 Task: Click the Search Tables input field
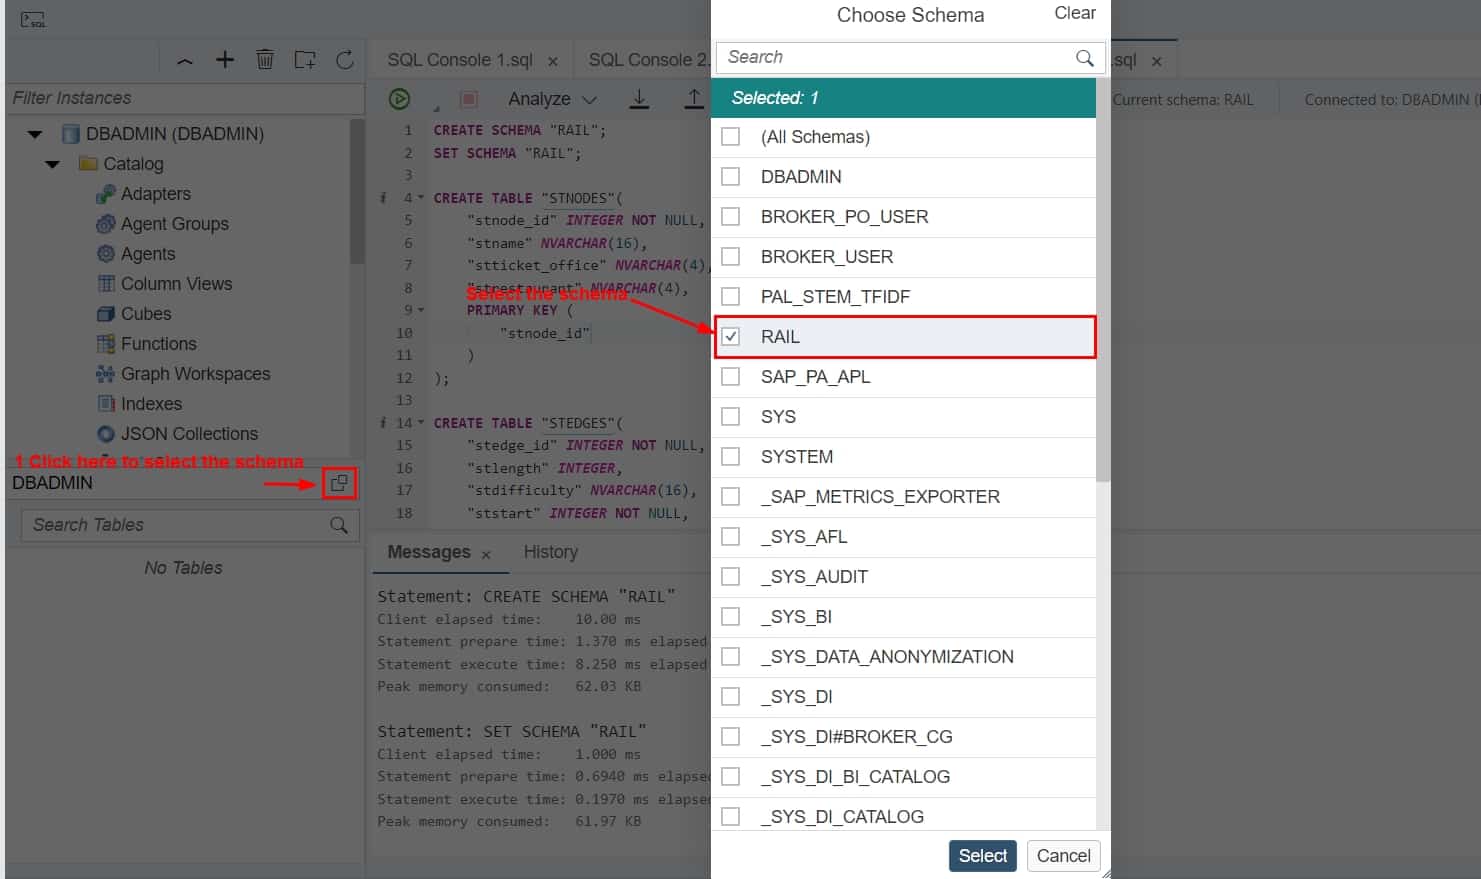click(x=180, y=524)
